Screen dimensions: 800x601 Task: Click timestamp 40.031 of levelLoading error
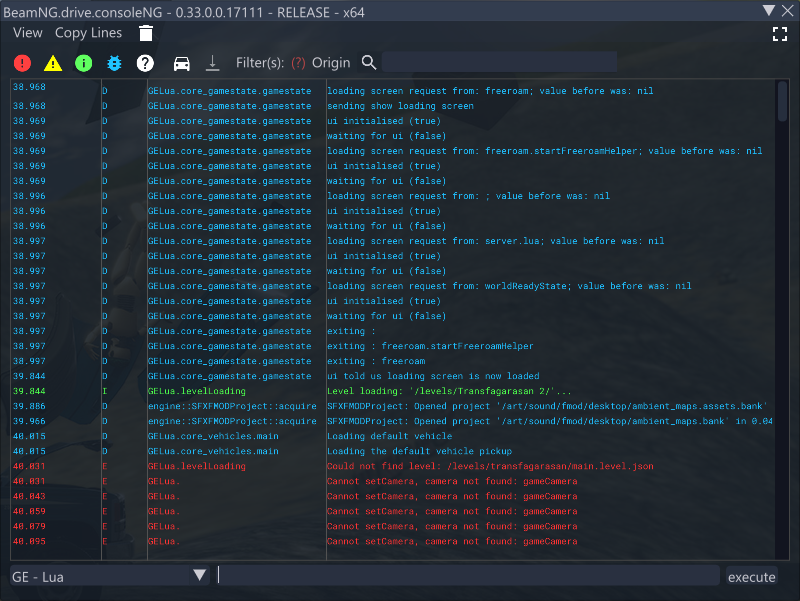[x=29, y=466]
